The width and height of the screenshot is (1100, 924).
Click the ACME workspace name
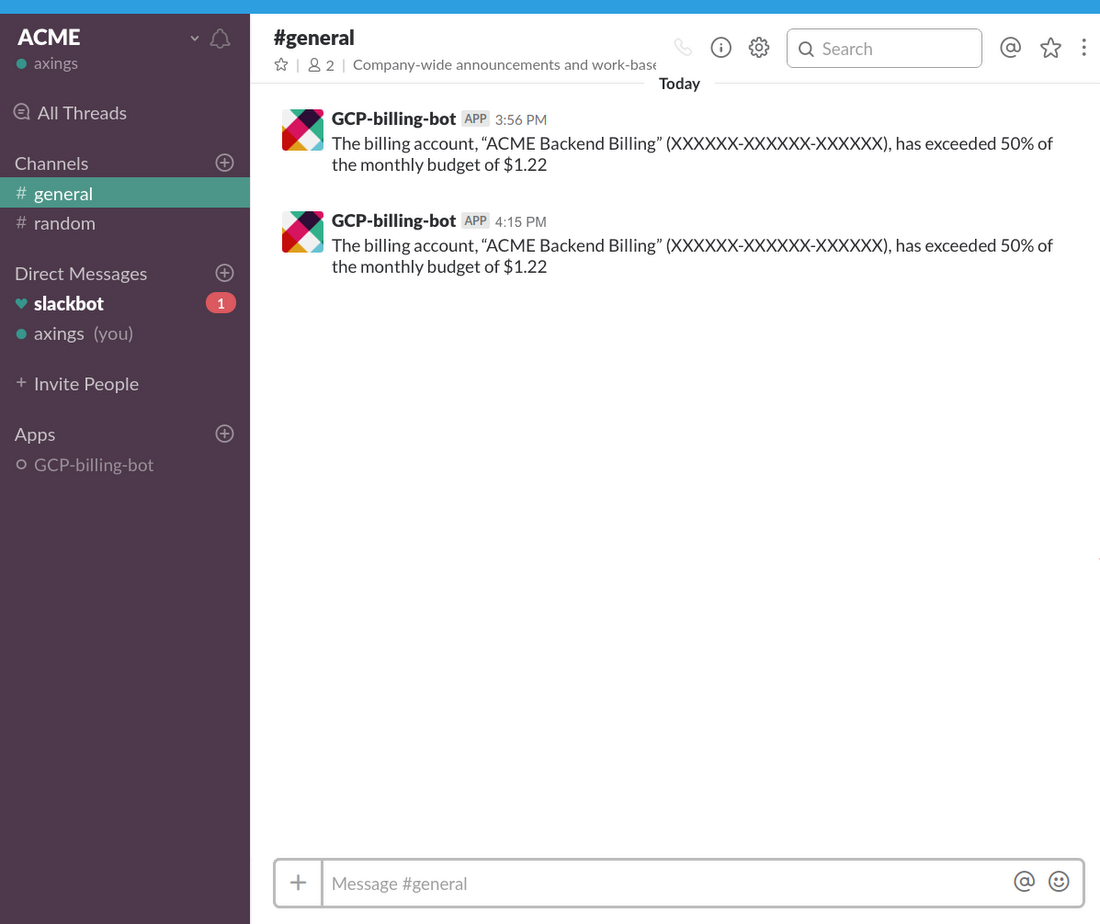(49, 36)
